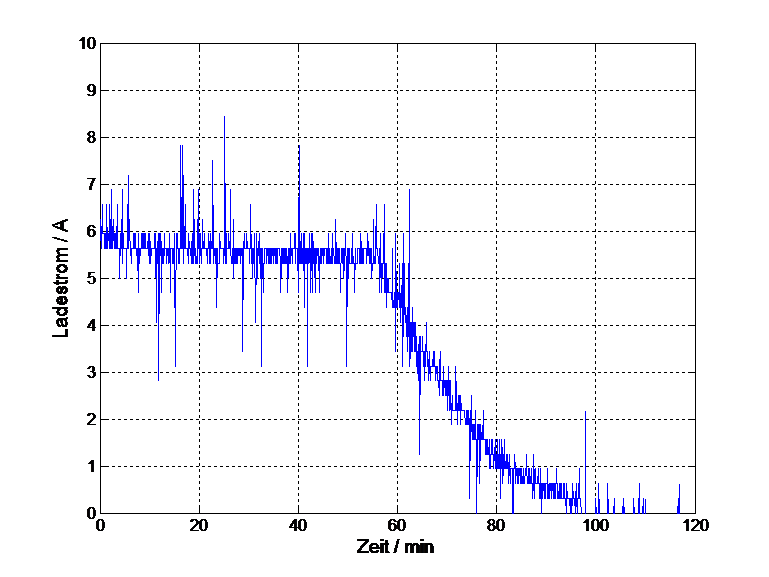Click the x-axis tick label 100

point(595,525)
